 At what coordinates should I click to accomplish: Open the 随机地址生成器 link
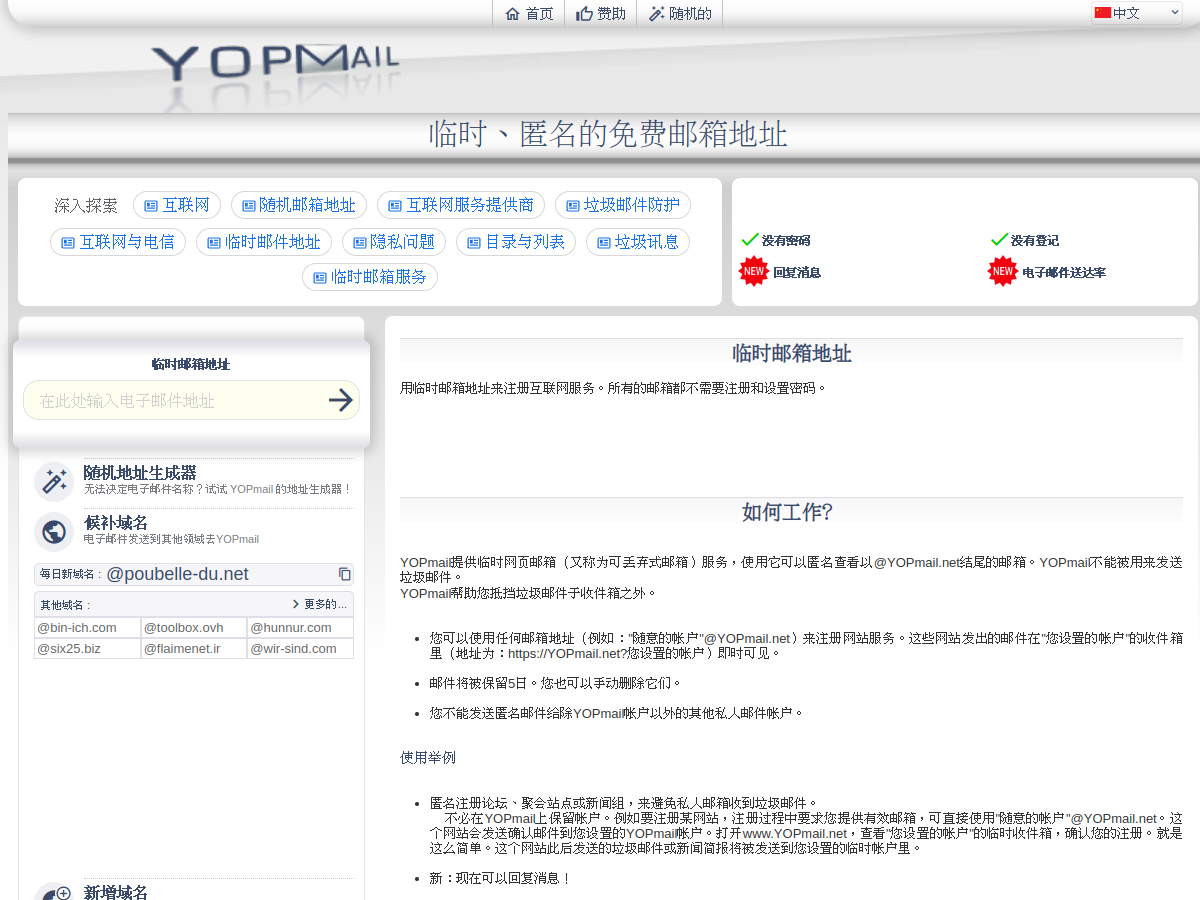[x=140, y=472]
